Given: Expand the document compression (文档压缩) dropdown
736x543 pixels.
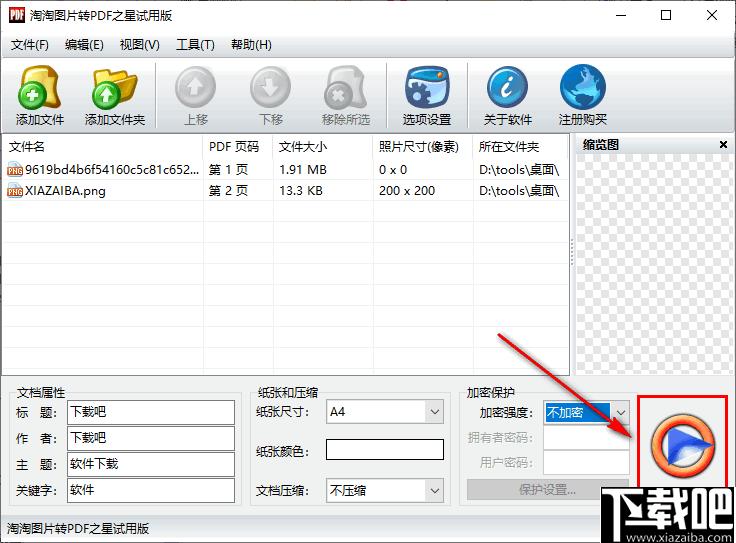Looking at the screenshot, I should [435, 491].
